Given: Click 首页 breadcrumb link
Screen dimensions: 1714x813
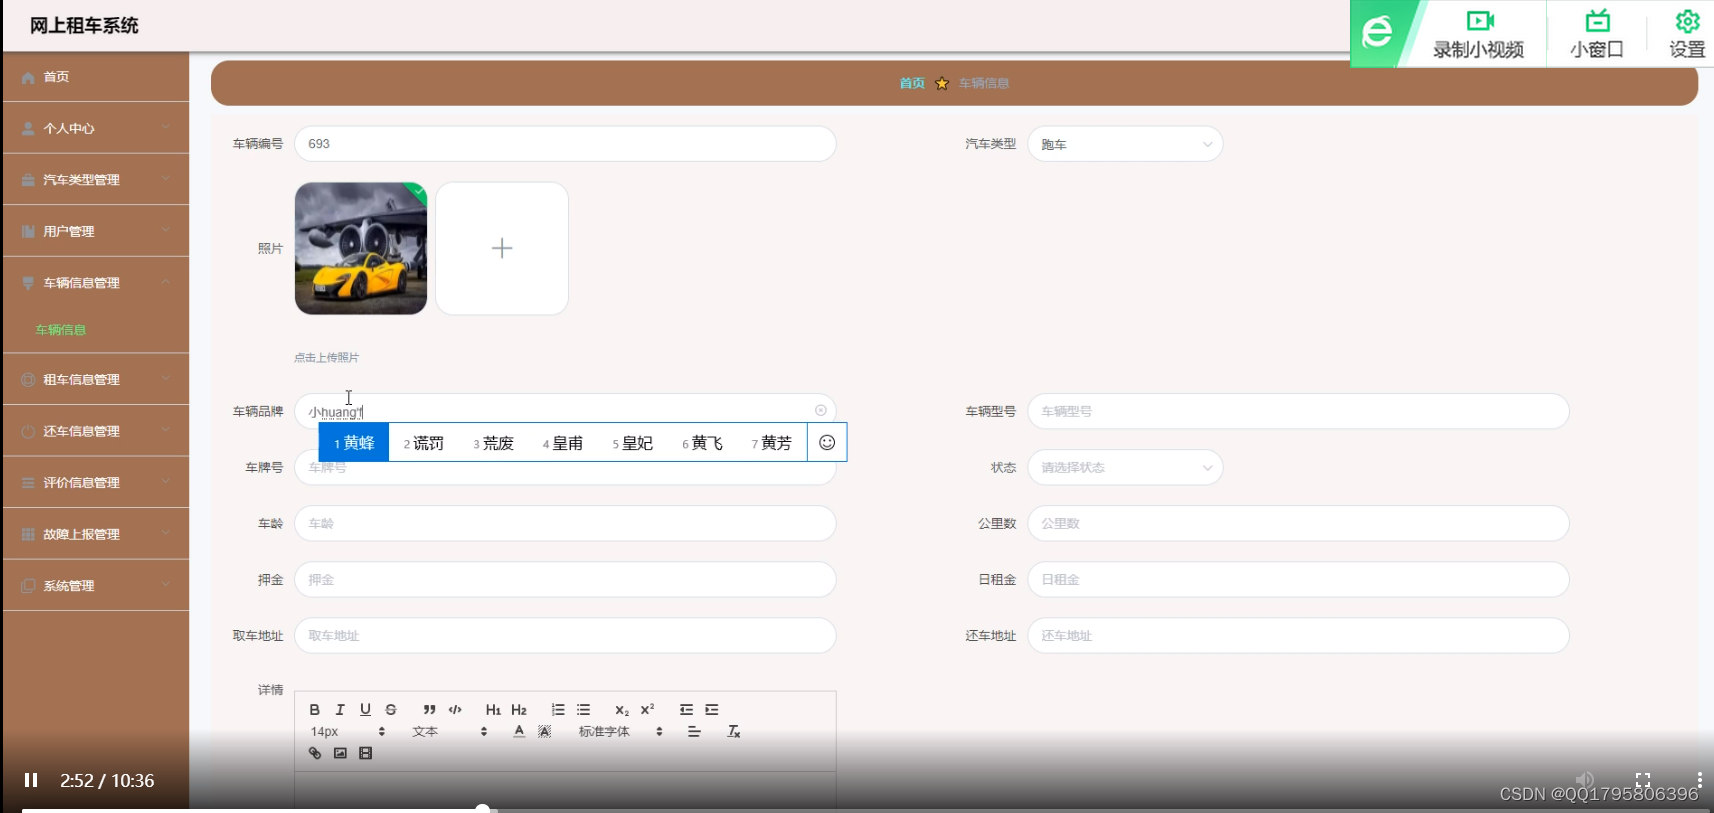Looking at the screenshot, I should click(x=912, y=83).
